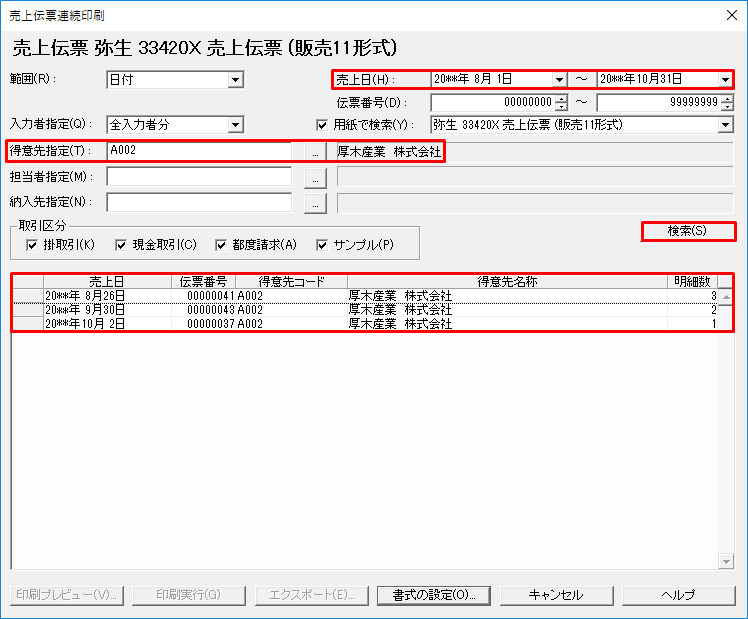Image resolution: width=748 pixels, height=619 pixels.
Task: Click the list scrollbar down arrow
Action: (726, 562)
